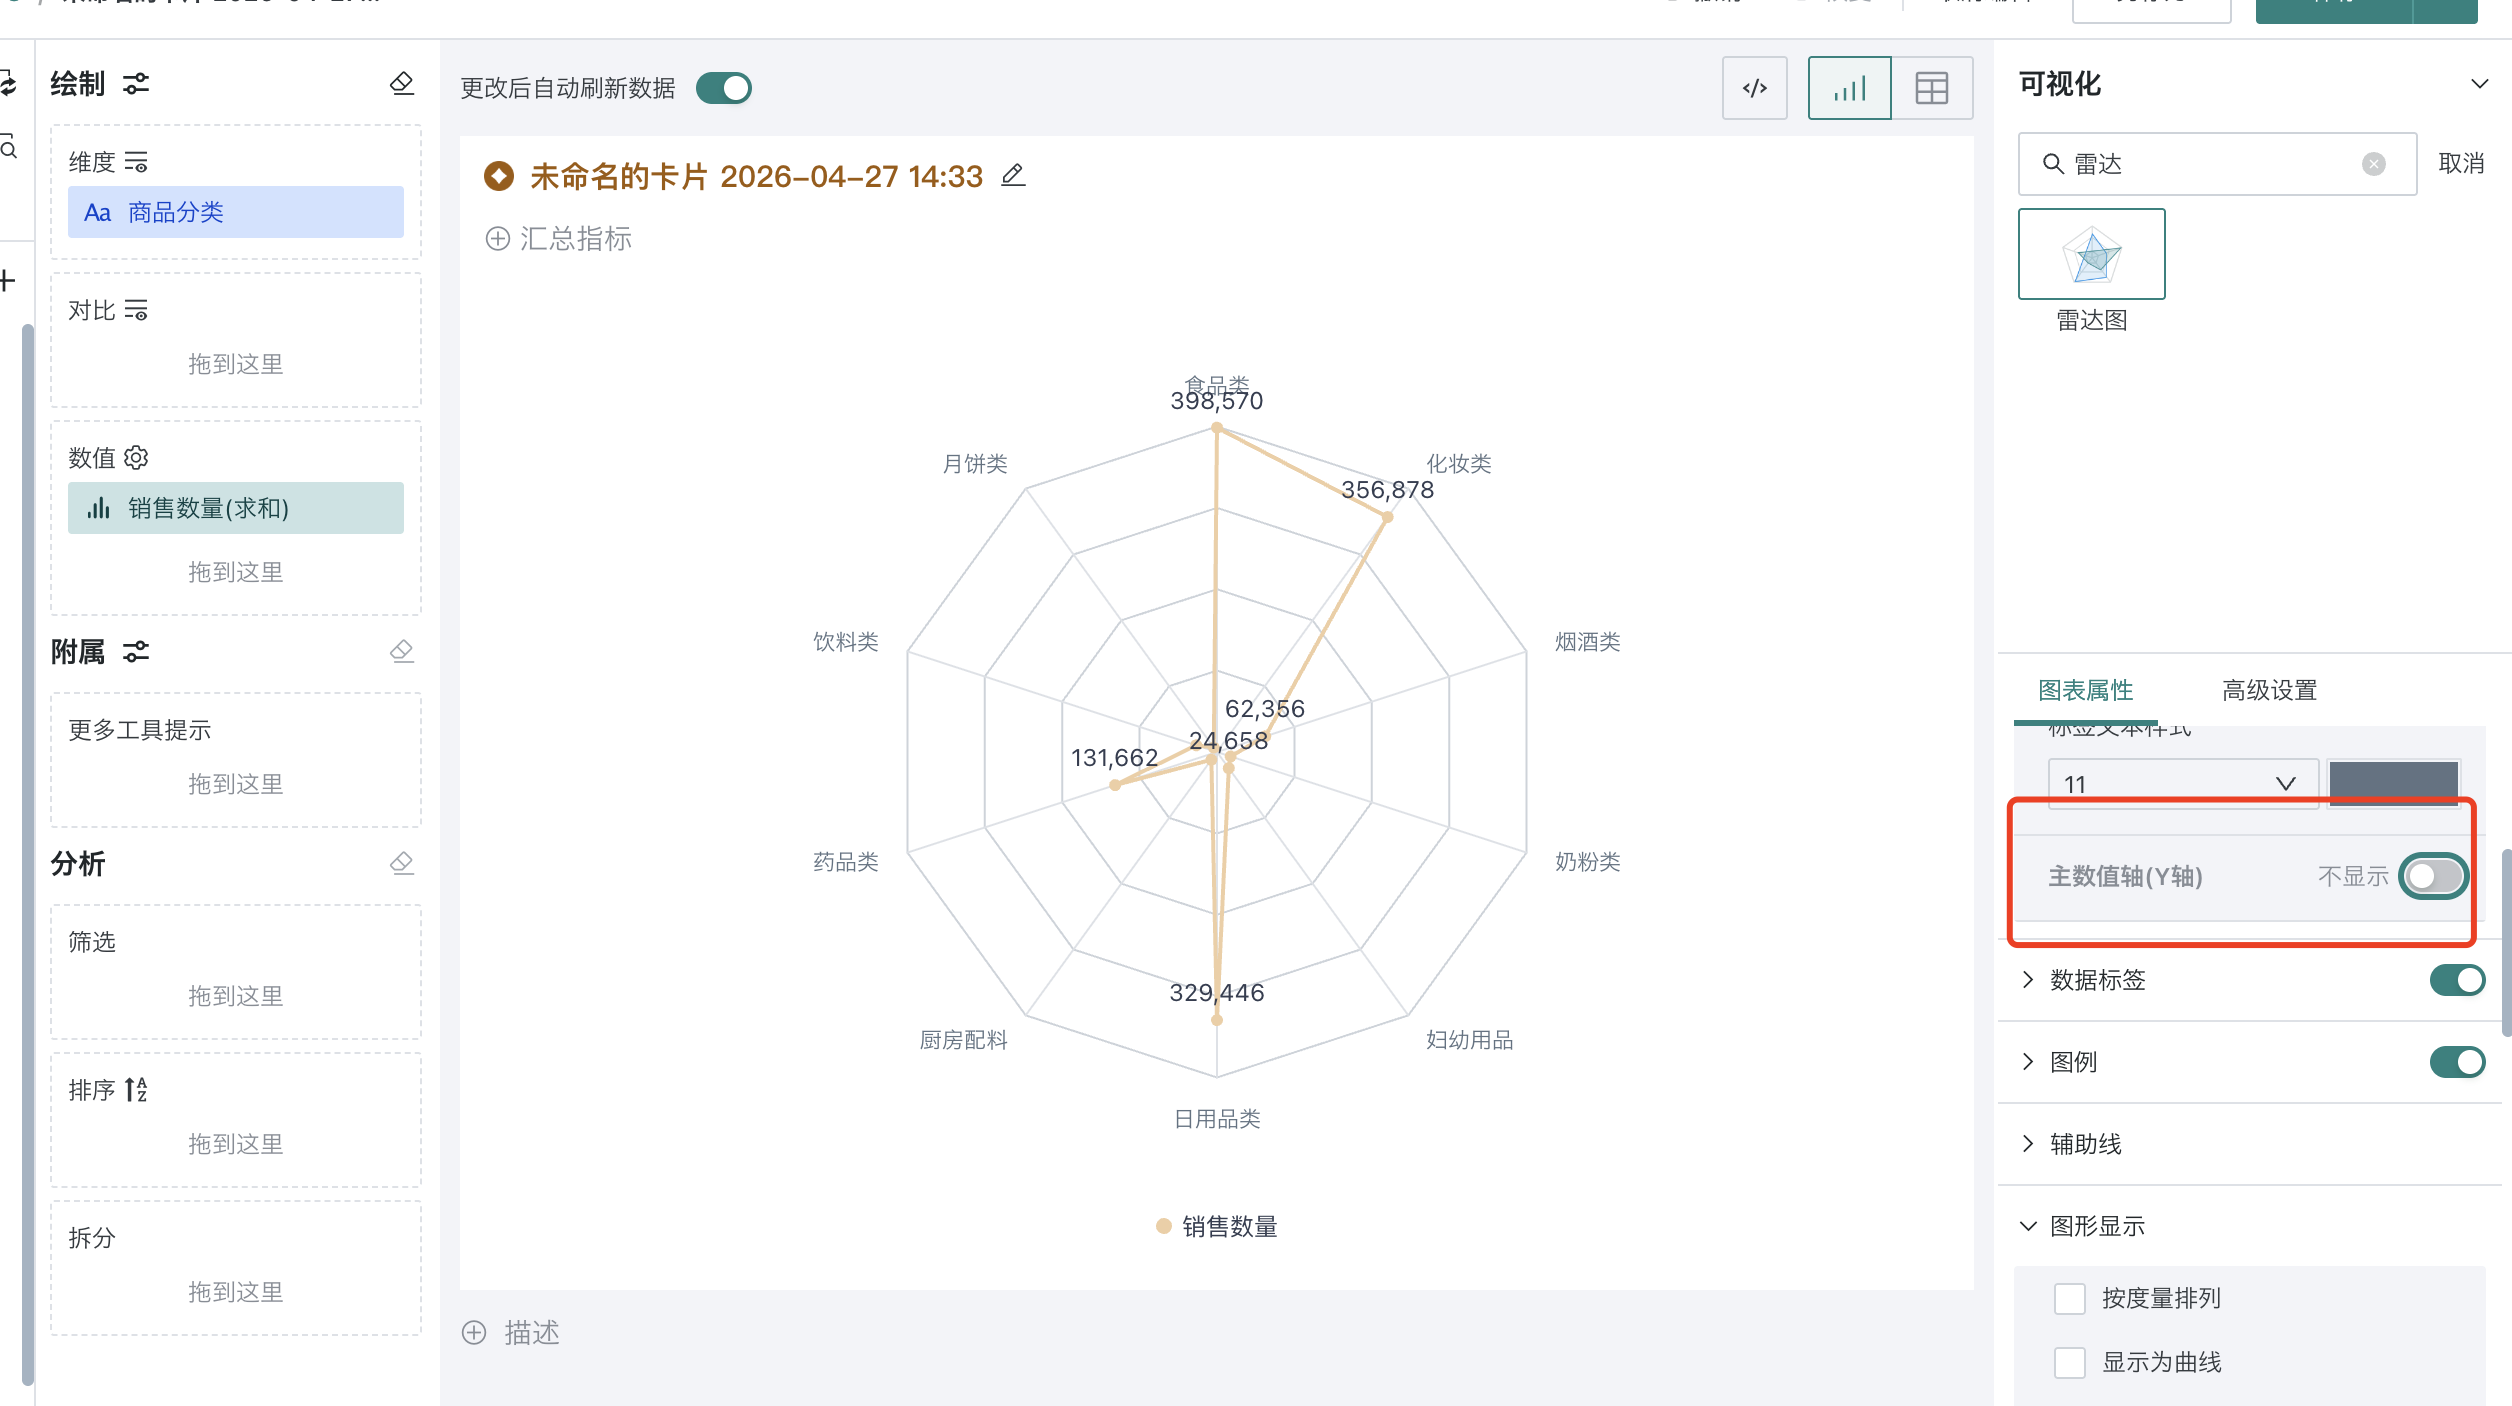The image size is (2512, 1406).
Task: Check the 按度量排列 checkbox
Action: (x=2071, y=1297)
